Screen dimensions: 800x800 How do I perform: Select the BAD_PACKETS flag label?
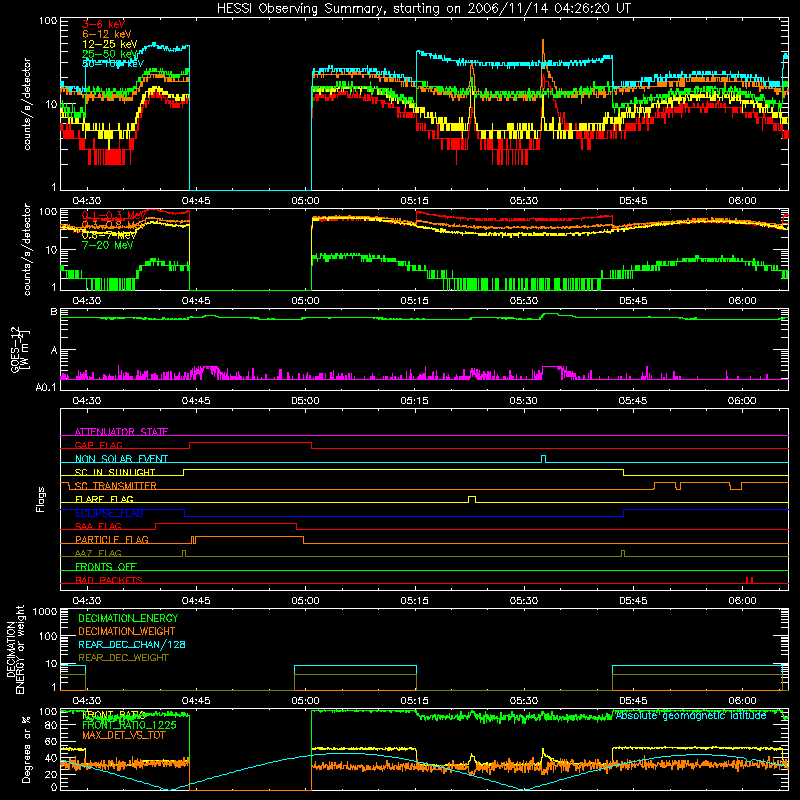(109, 580)
